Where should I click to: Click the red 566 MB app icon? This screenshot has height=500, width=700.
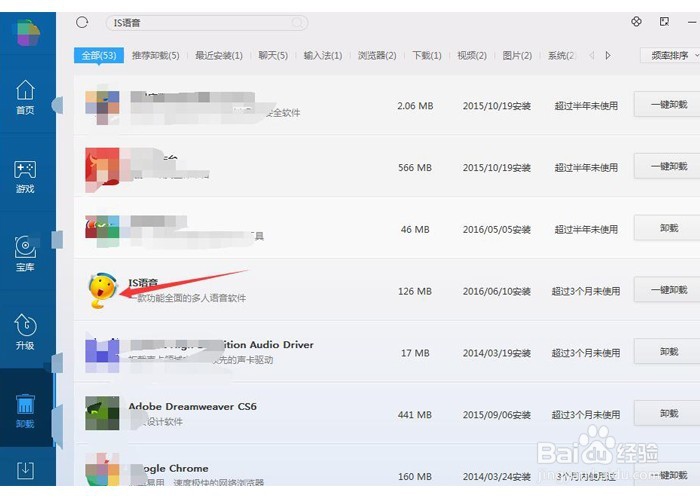tap(102, 169)
